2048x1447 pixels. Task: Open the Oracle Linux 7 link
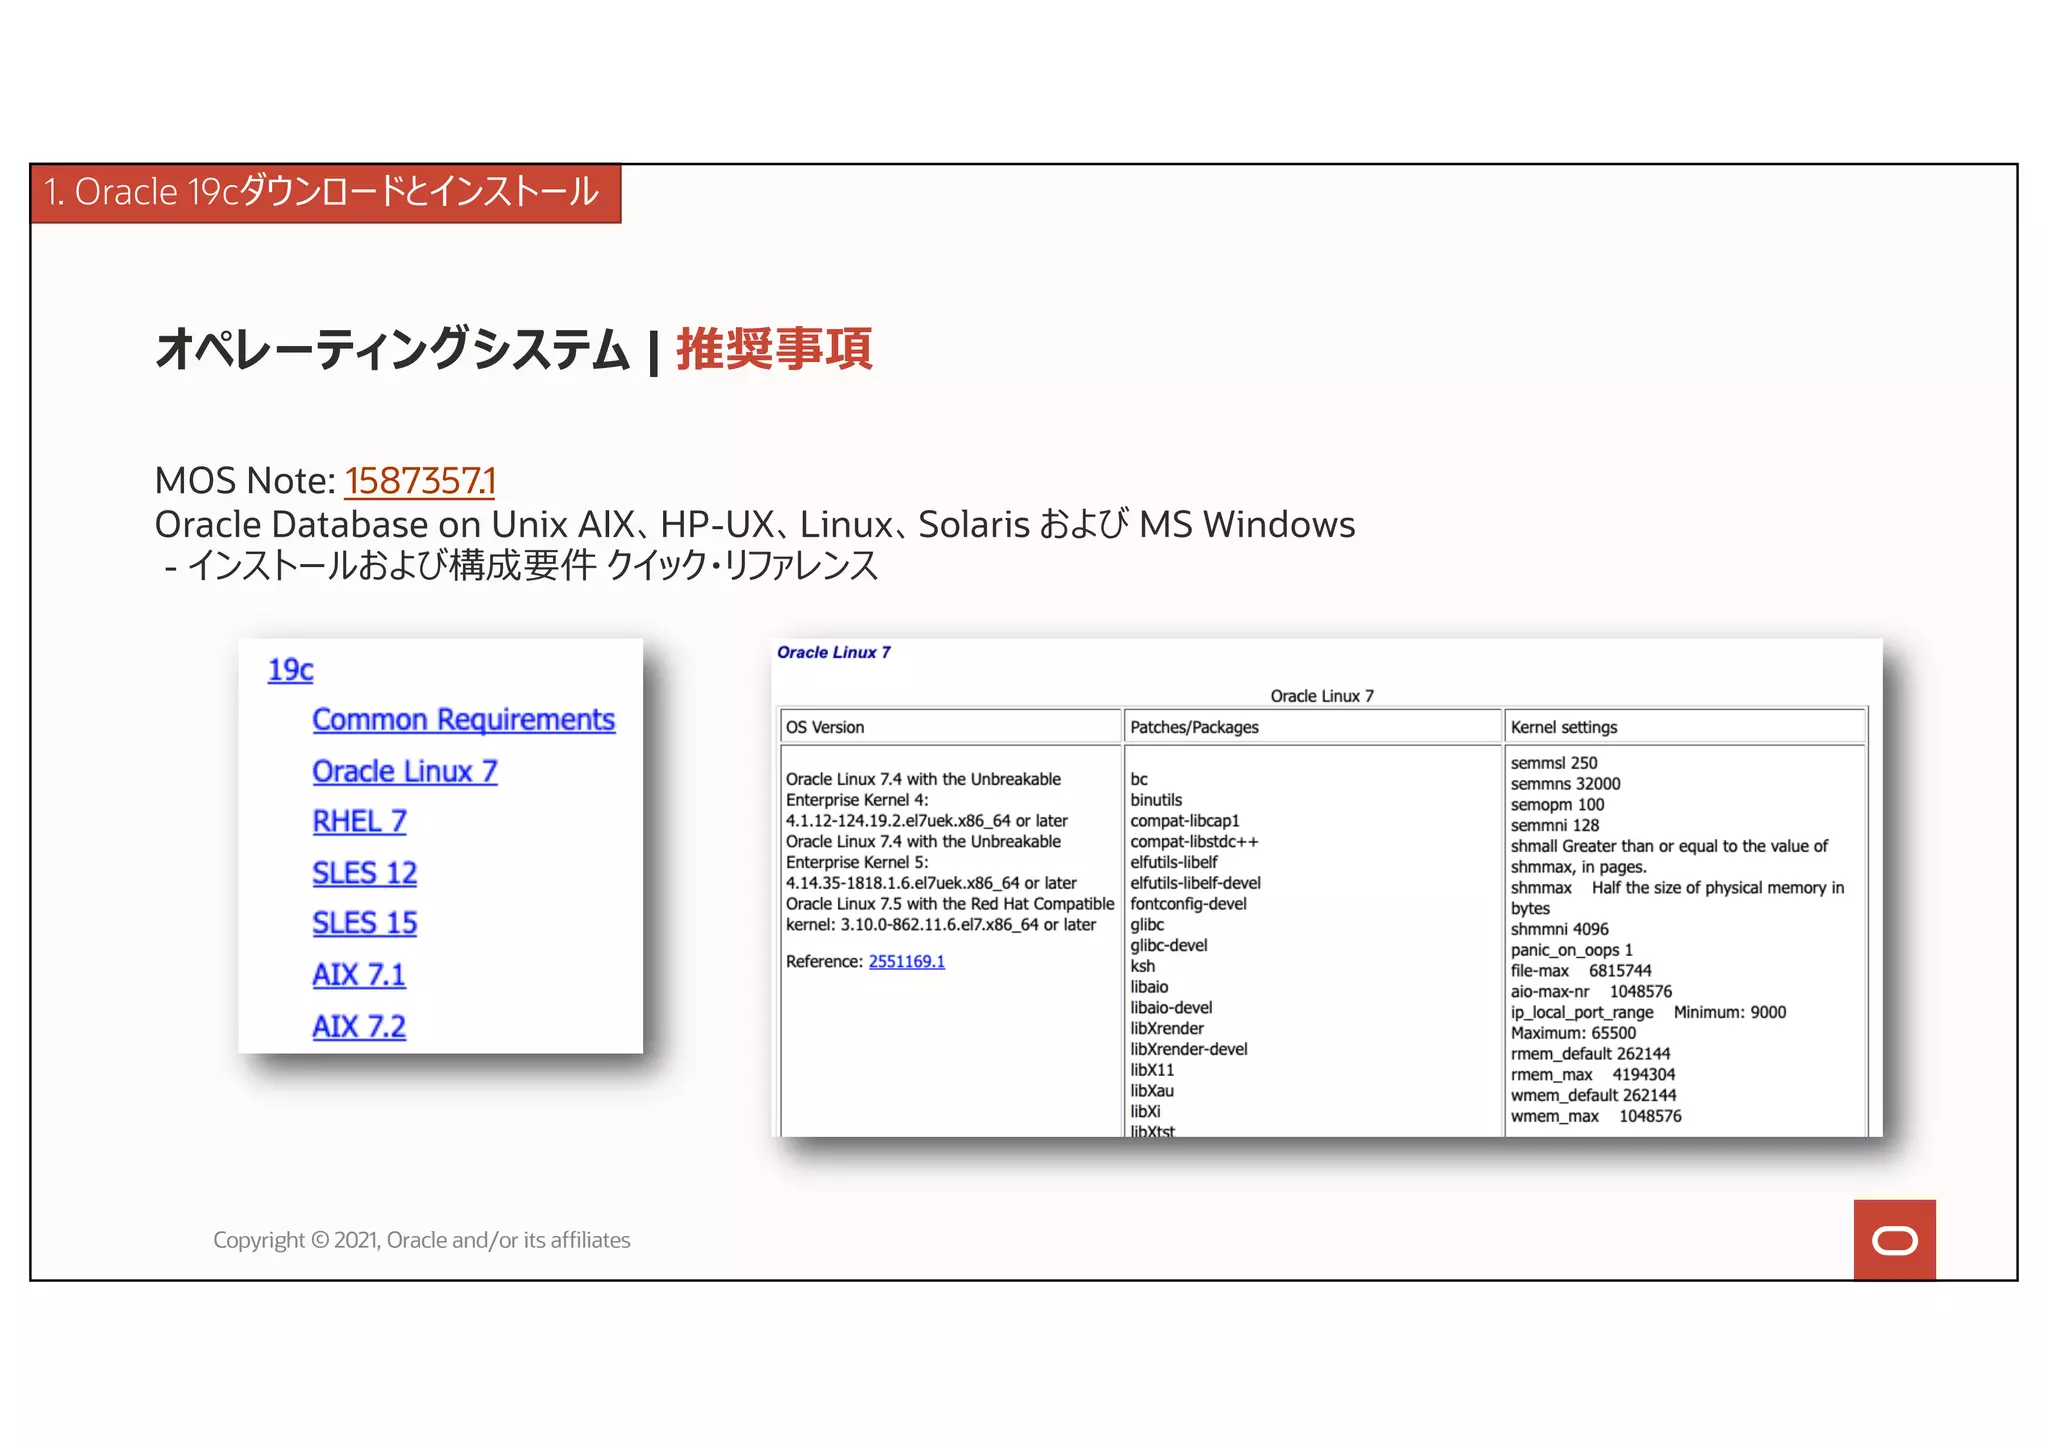coord(404,771)
